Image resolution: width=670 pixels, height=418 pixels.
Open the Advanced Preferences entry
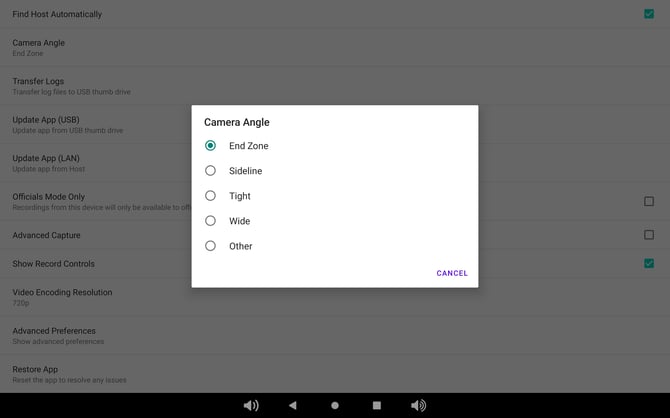coord(90,335)
